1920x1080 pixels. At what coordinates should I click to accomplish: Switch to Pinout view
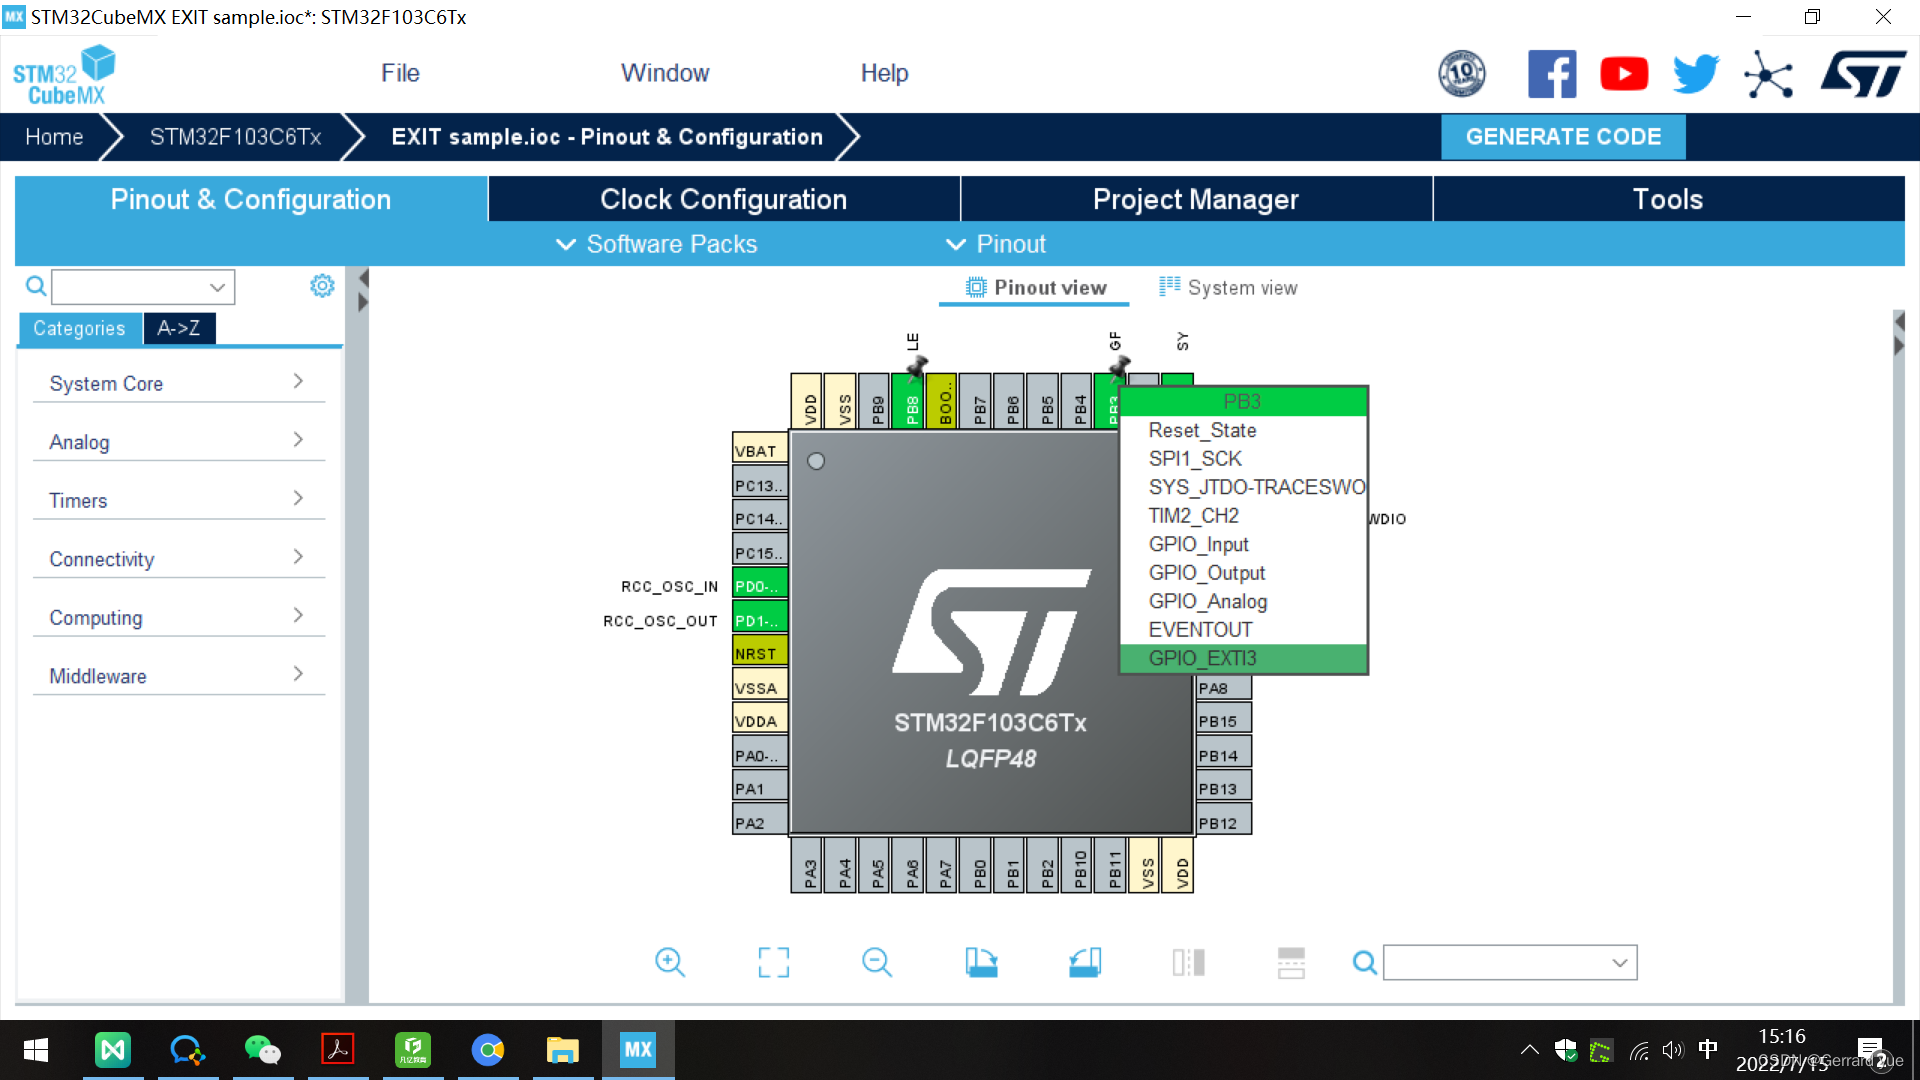coord(1036,288)
